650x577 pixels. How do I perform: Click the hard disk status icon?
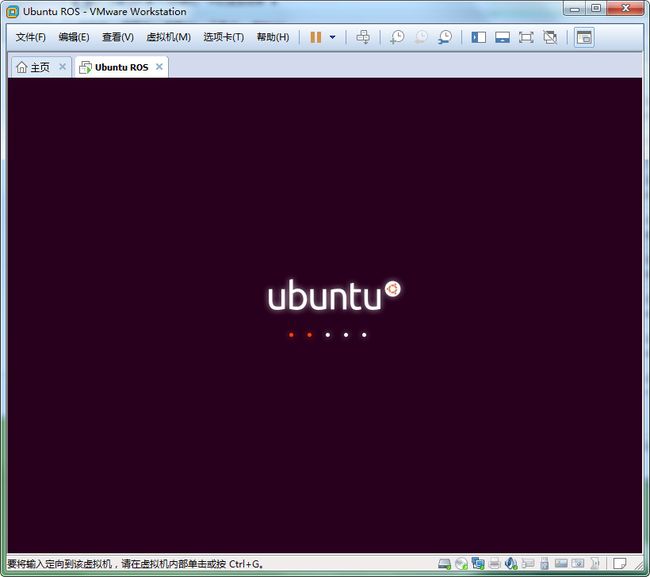(x=445, y=564)
